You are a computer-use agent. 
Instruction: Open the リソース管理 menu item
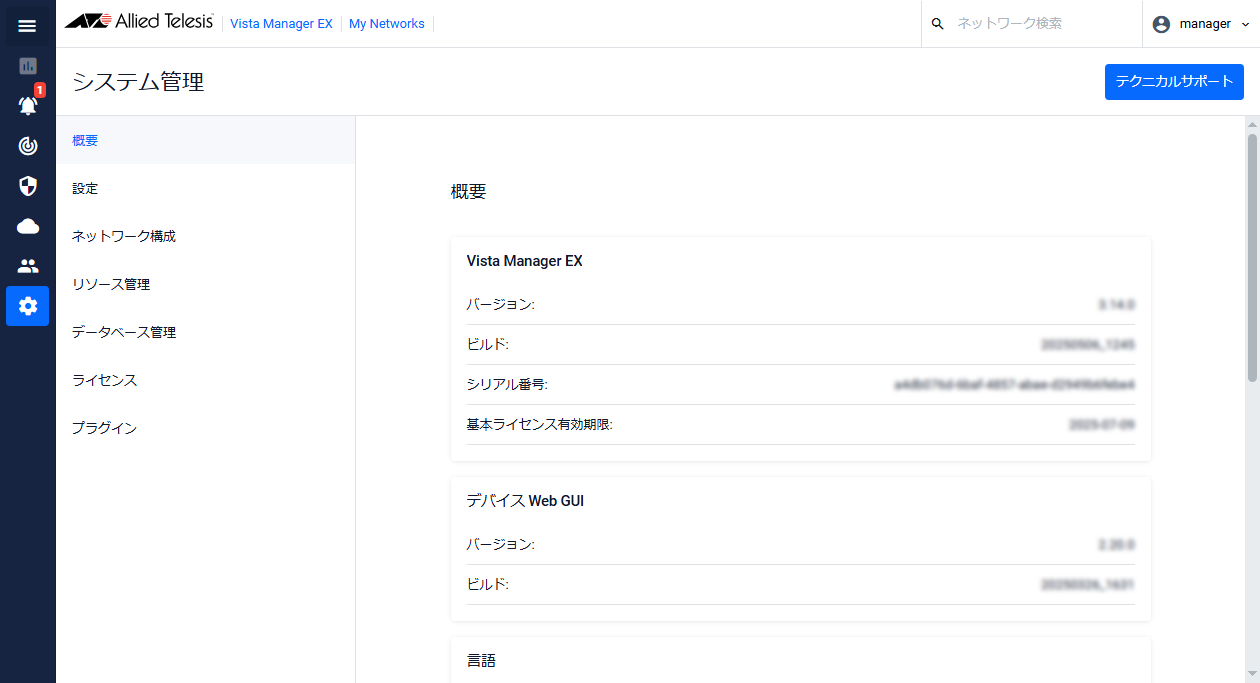click(205, 284)
